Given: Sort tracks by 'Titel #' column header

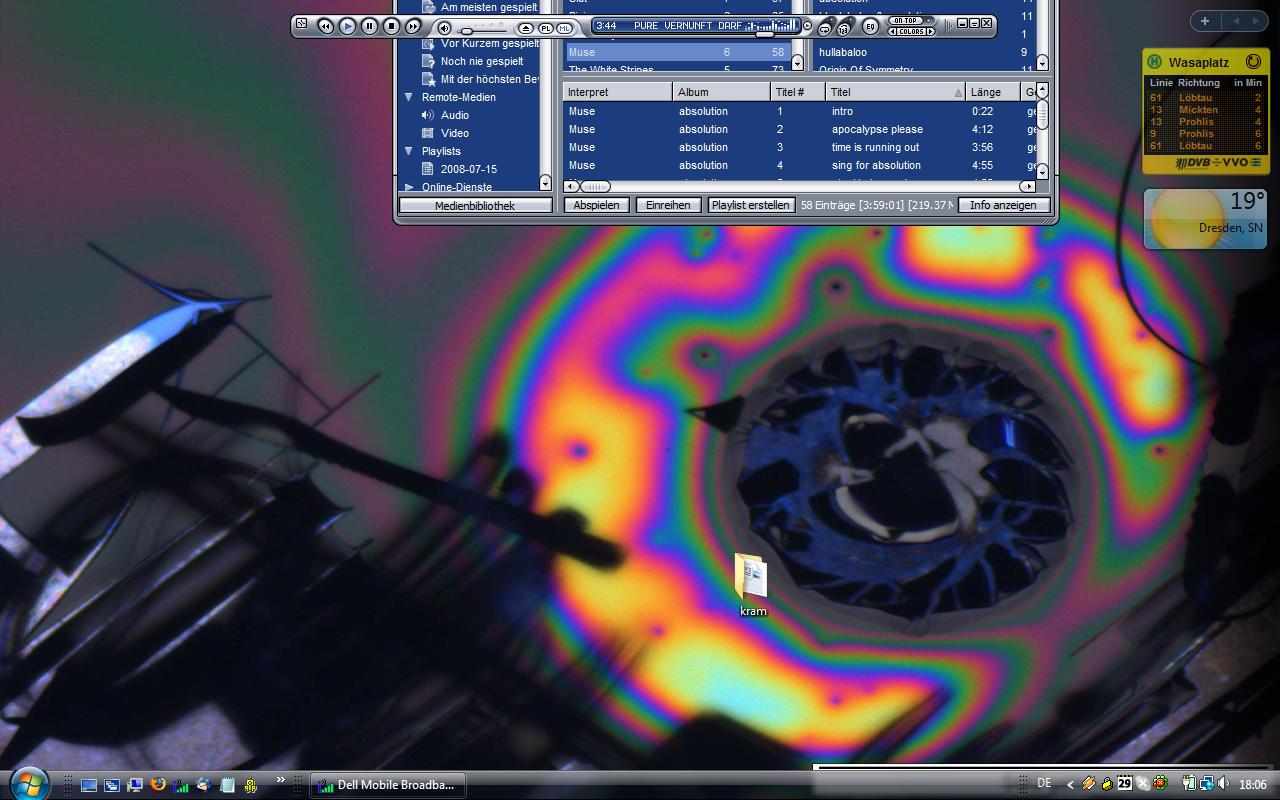Looking at the screenshot, I should point(798,92).
